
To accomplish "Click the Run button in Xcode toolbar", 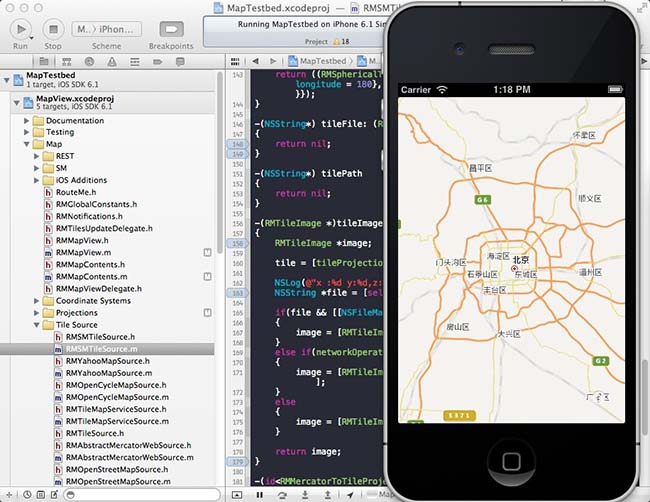I will point(21,29).
